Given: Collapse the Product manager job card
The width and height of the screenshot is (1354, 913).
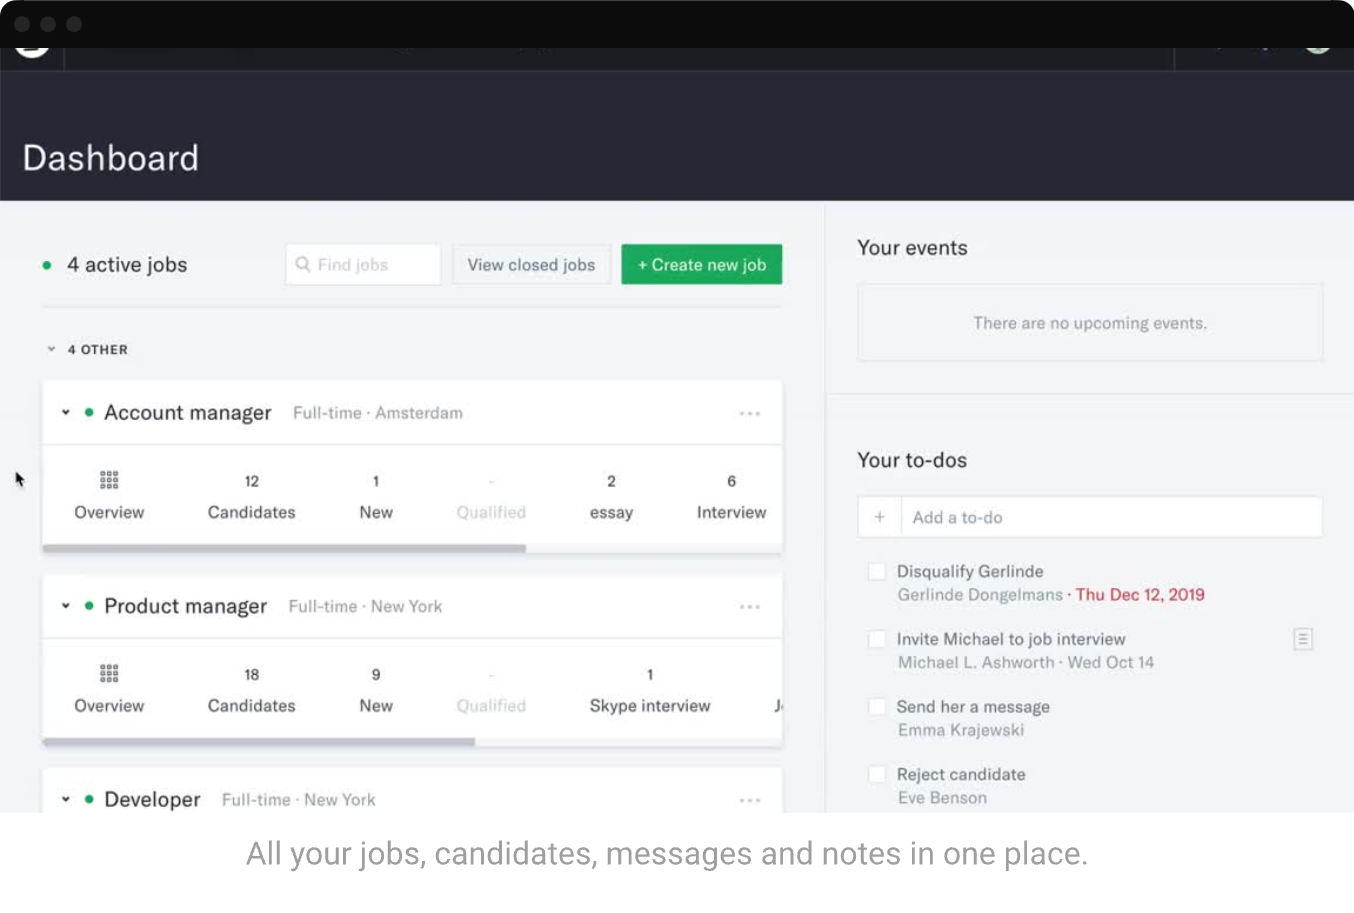Looking at the screenshot, I should click(66, 606).
